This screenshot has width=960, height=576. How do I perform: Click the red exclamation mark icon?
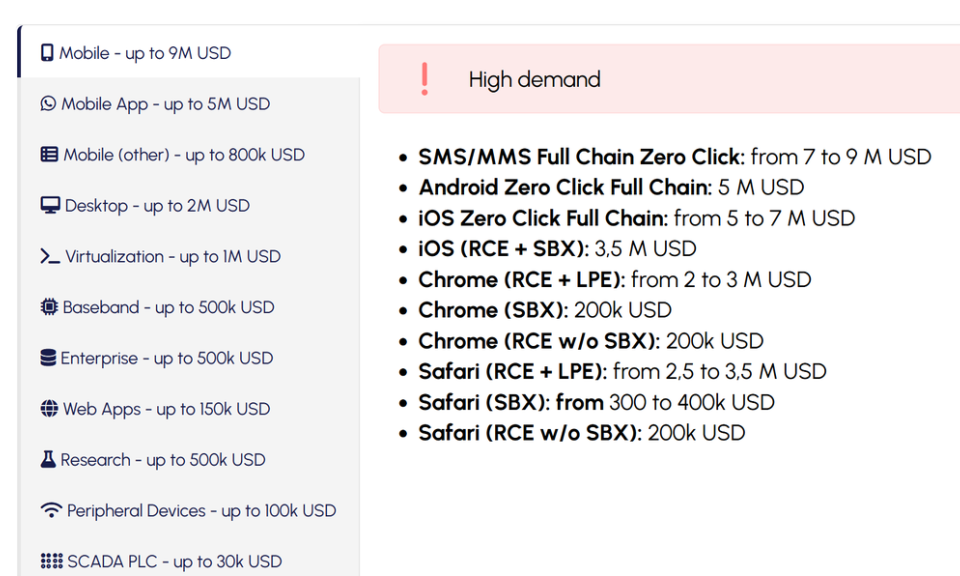point(425,79)
